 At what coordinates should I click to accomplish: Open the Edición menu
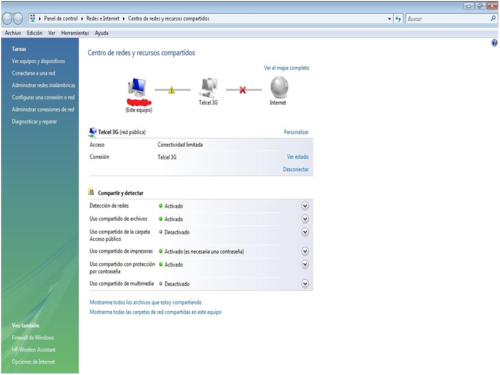click(34, 33)
